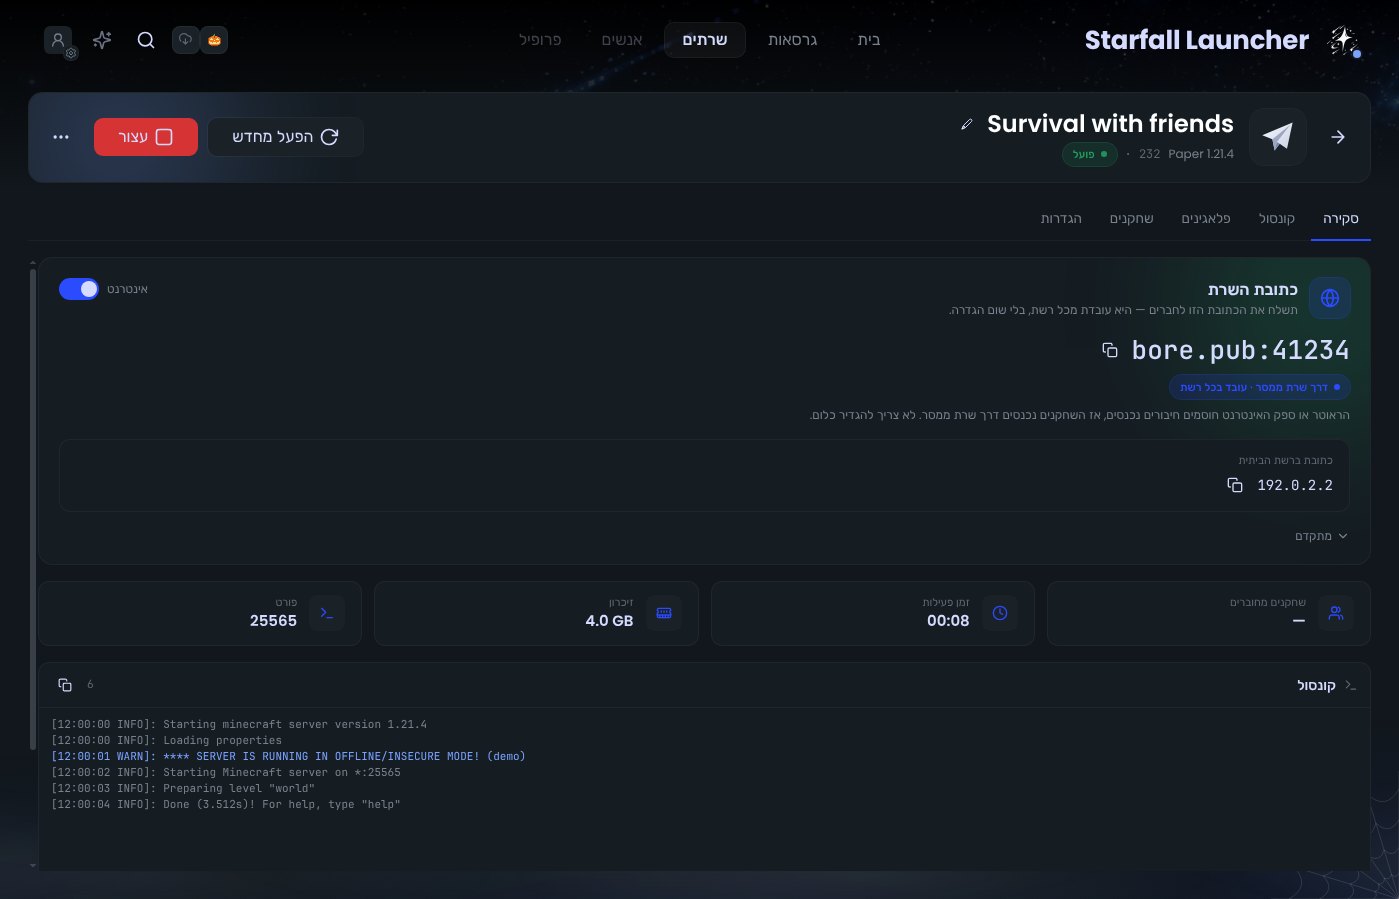
Task: Click the קונסול panel heading
Action: point(1316,685)
